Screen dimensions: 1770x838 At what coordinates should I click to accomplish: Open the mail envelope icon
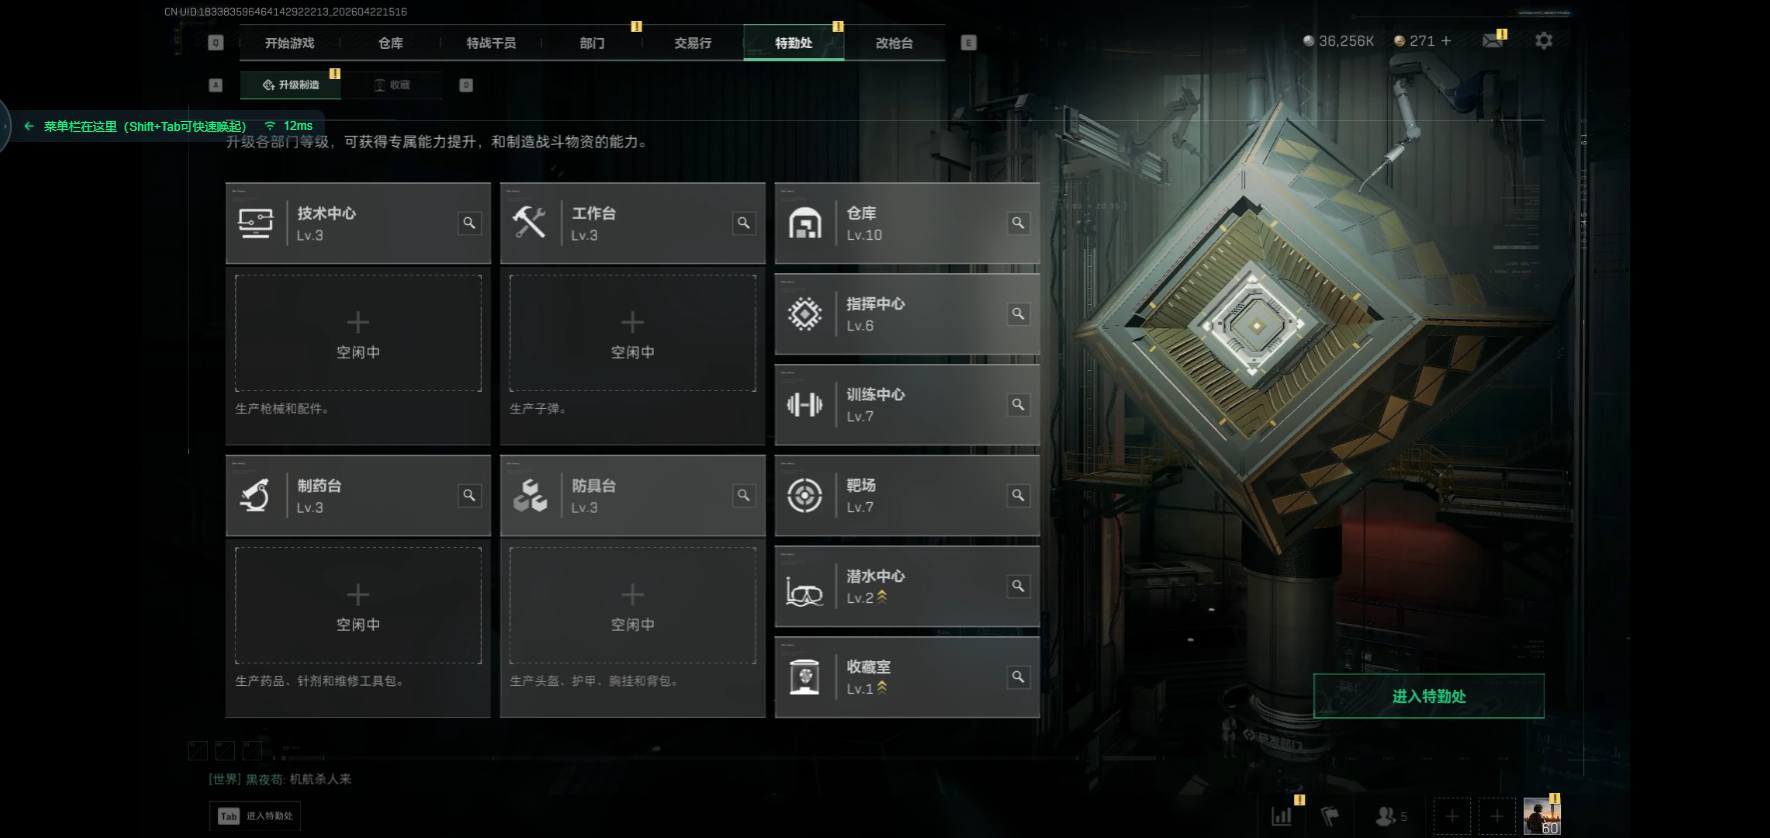(x=1493, y=40)
